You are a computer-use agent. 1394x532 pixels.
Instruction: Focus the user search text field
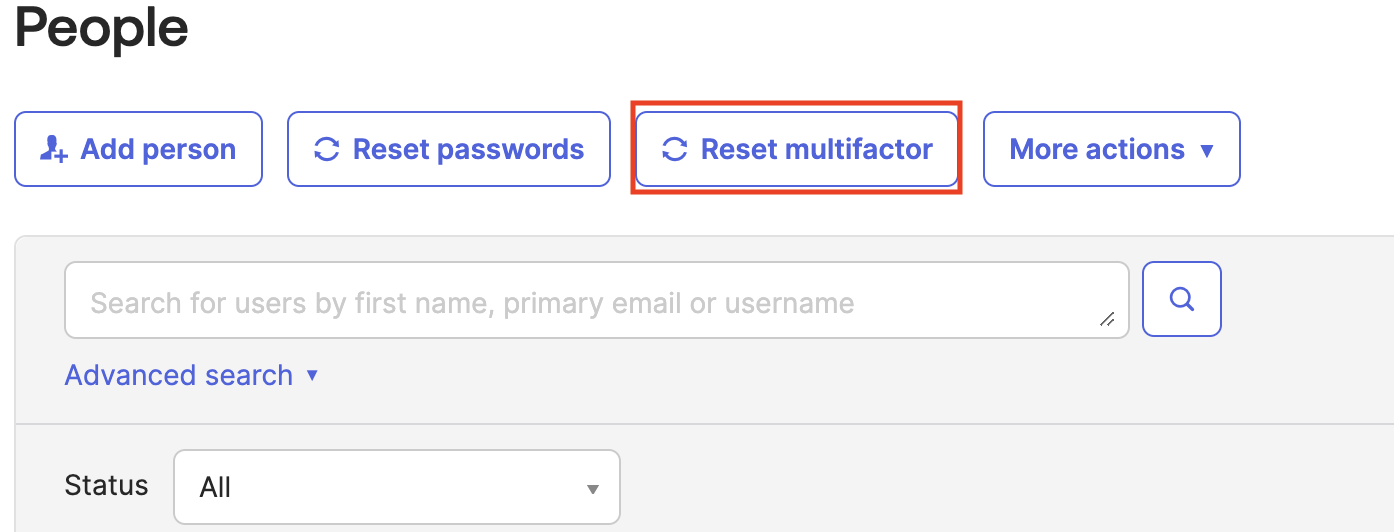[x=596, y=300]
